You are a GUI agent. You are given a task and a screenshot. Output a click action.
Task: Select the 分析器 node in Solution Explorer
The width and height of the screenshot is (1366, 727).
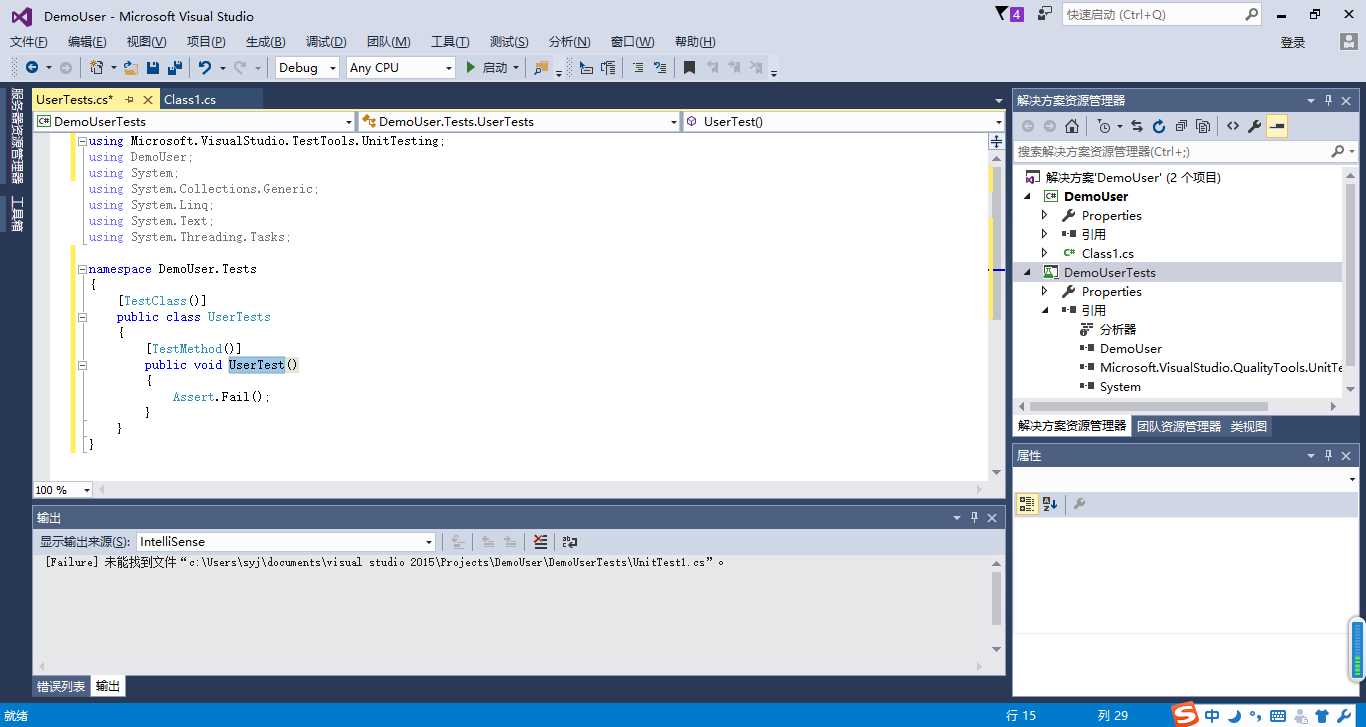(x=1118, y=329)
